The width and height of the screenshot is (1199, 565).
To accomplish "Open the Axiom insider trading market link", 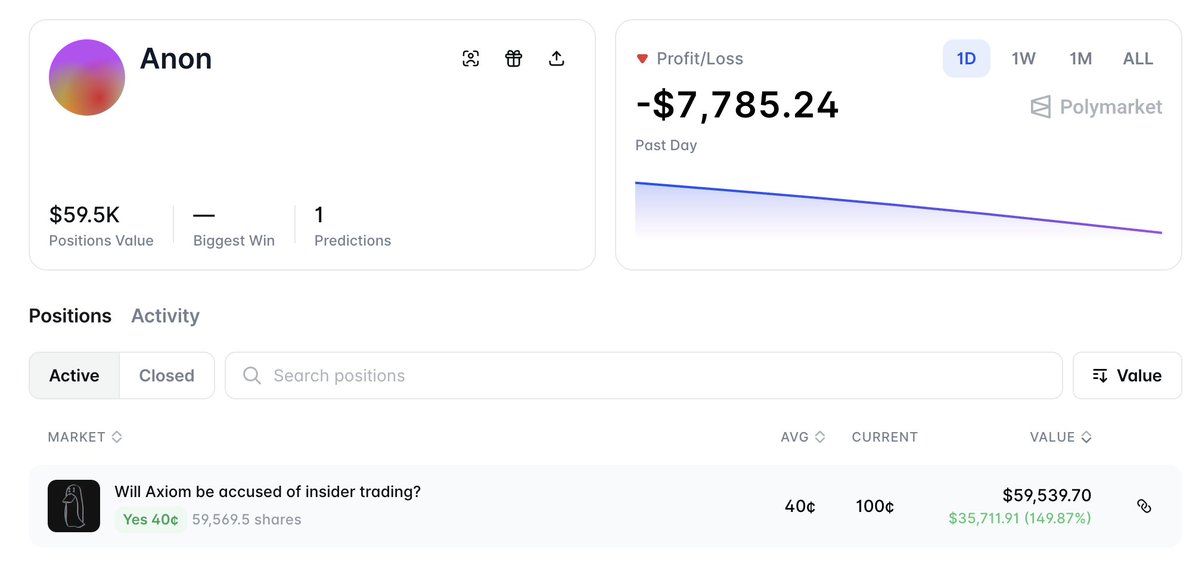I will (x=267, y=492).
